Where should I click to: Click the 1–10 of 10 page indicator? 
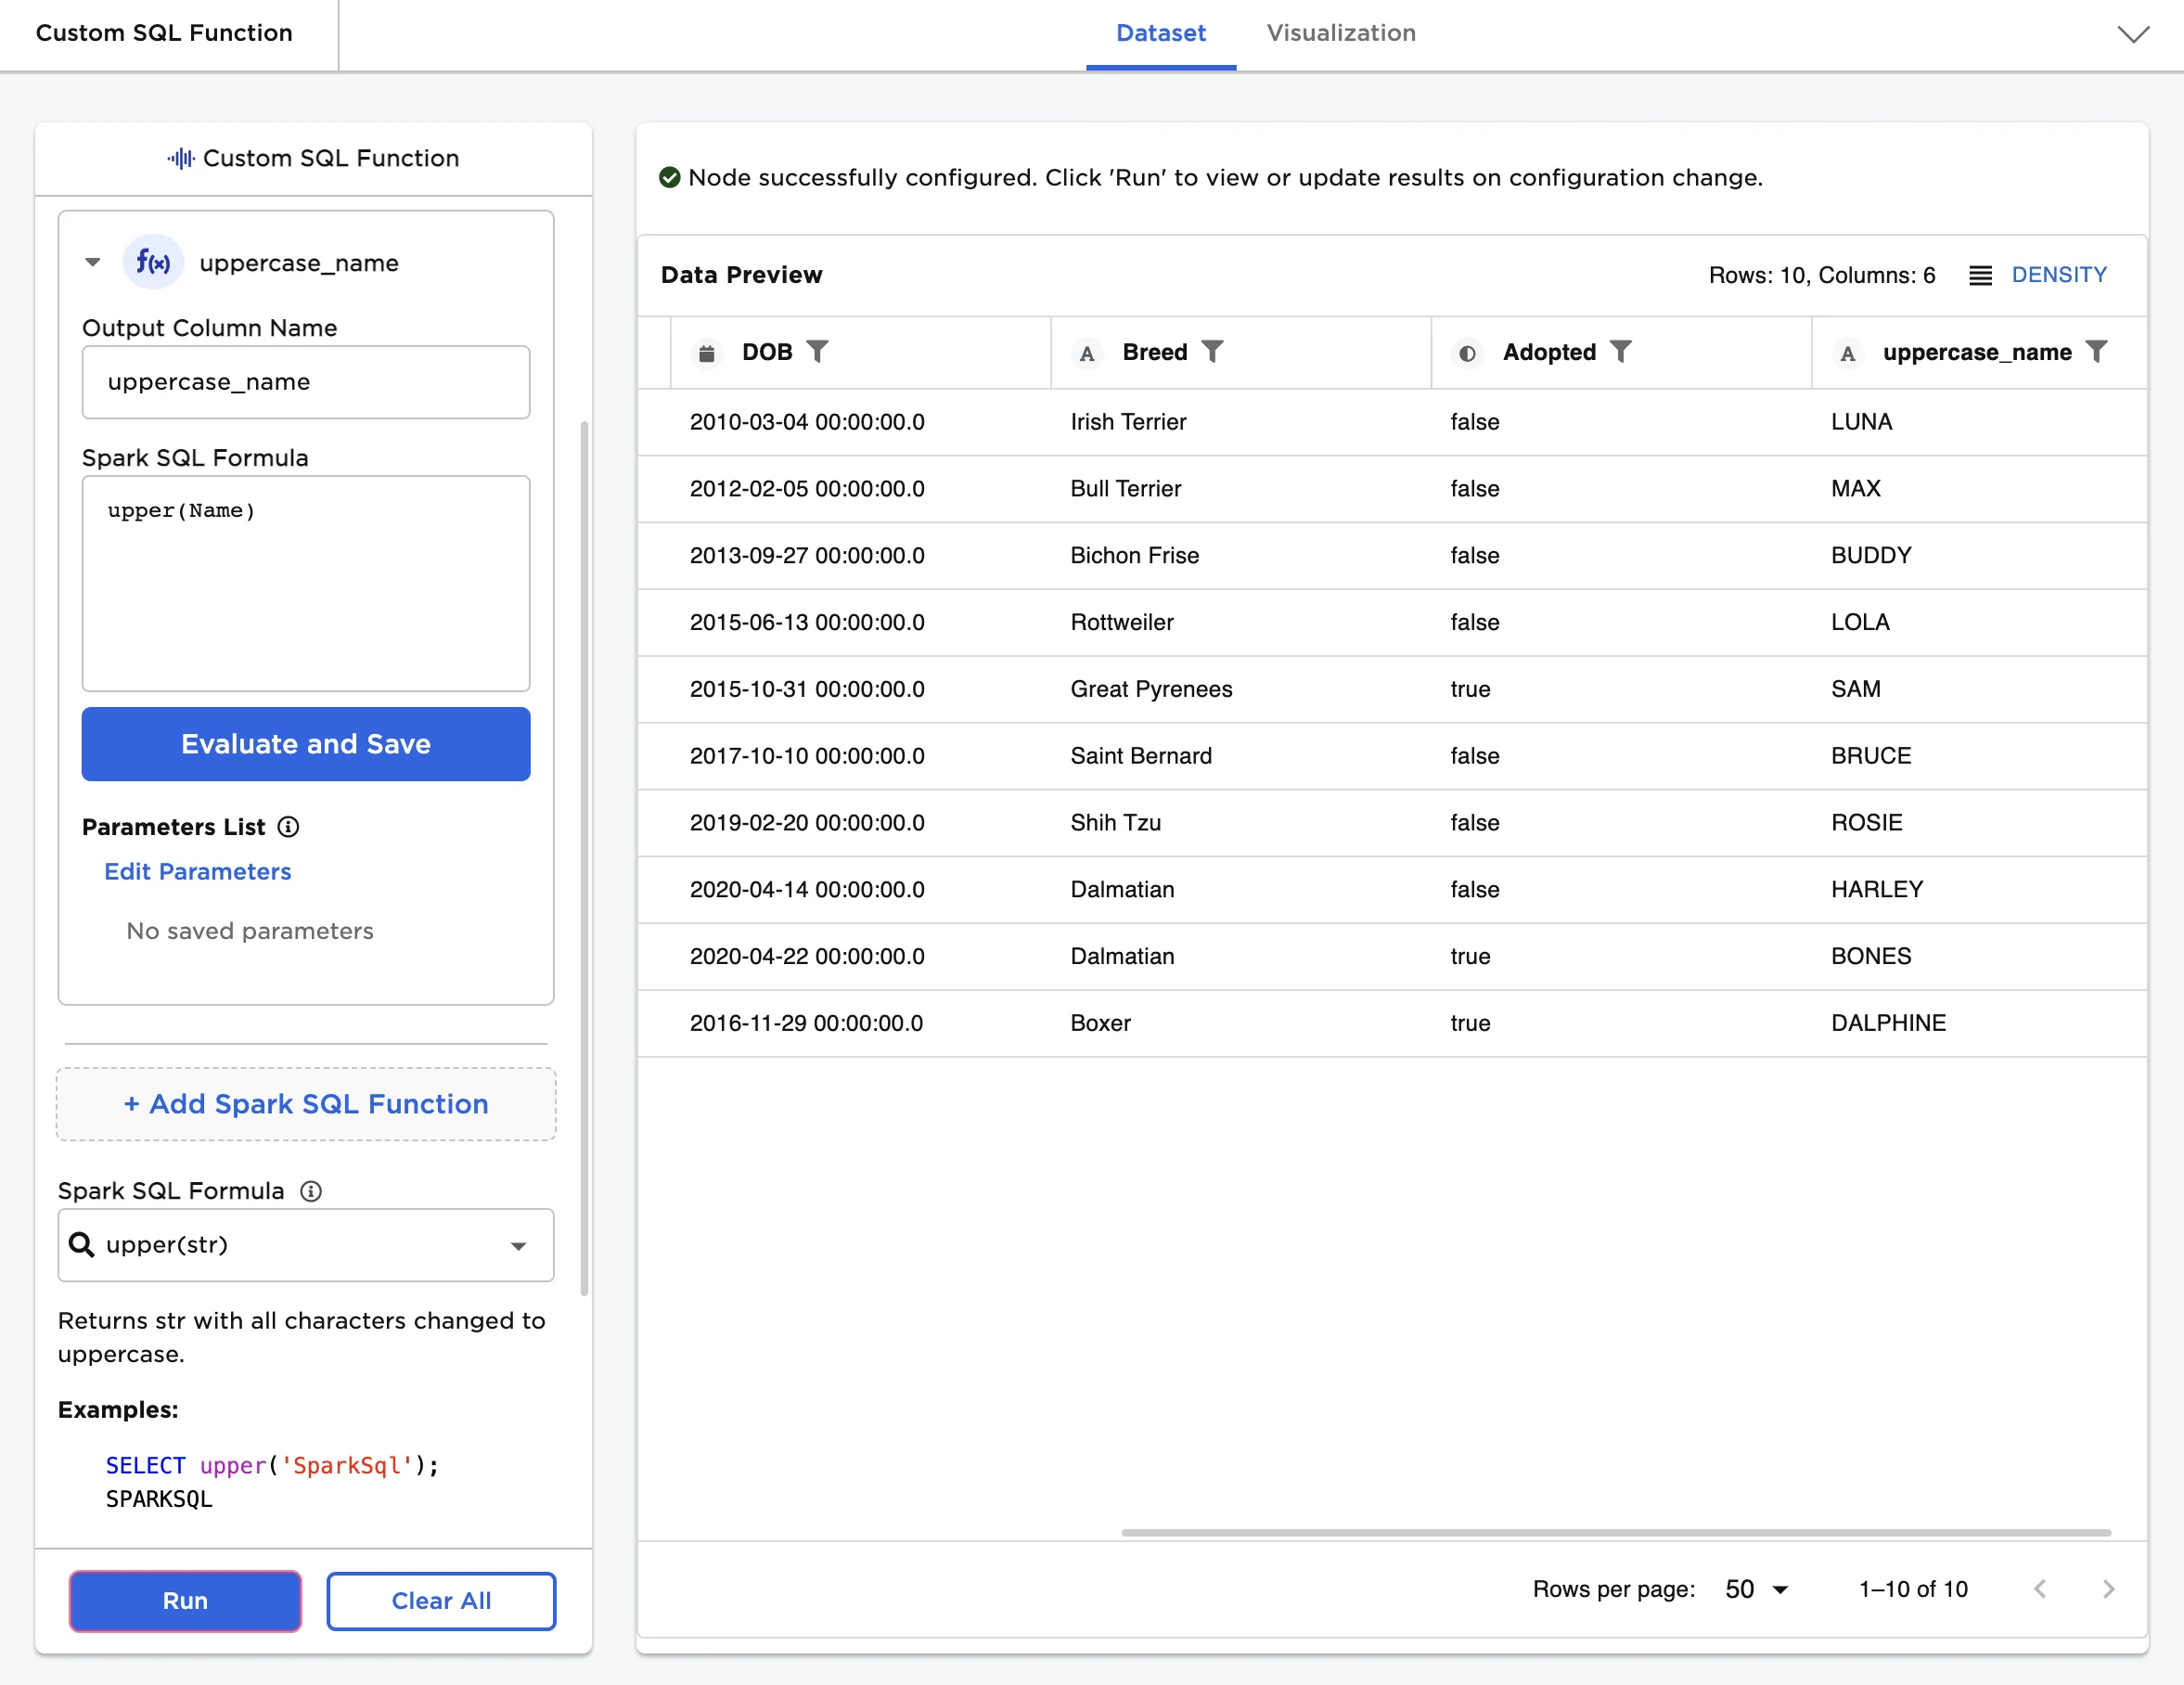point(1913,1589)
